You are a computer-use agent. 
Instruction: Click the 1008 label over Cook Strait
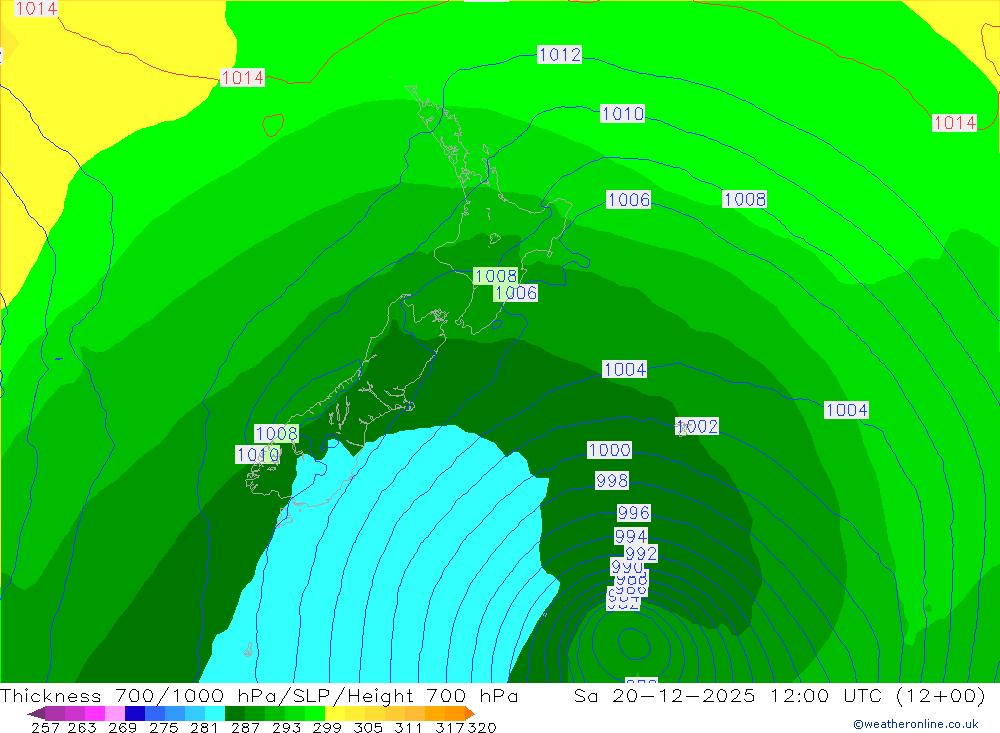[496, 276]
